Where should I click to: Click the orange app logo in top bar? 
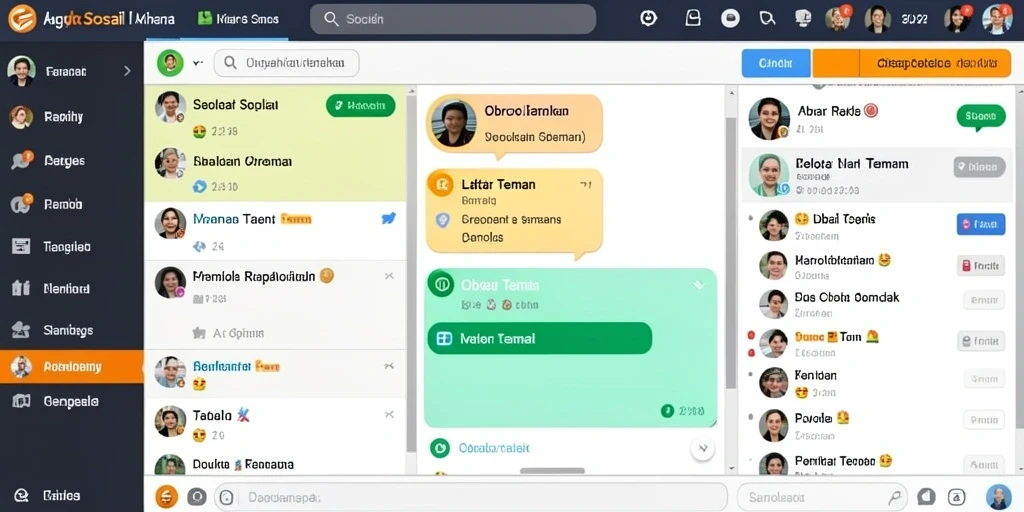[22, 19]
